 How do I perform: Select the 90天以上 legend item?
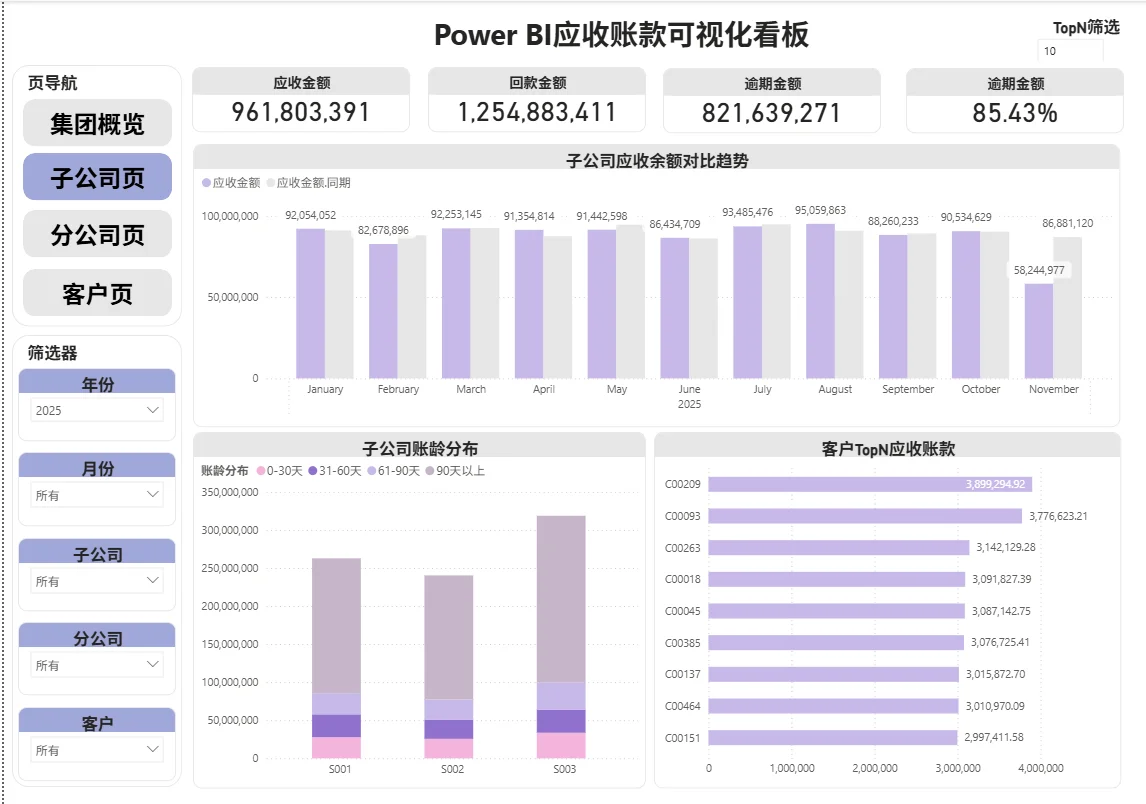455,471
